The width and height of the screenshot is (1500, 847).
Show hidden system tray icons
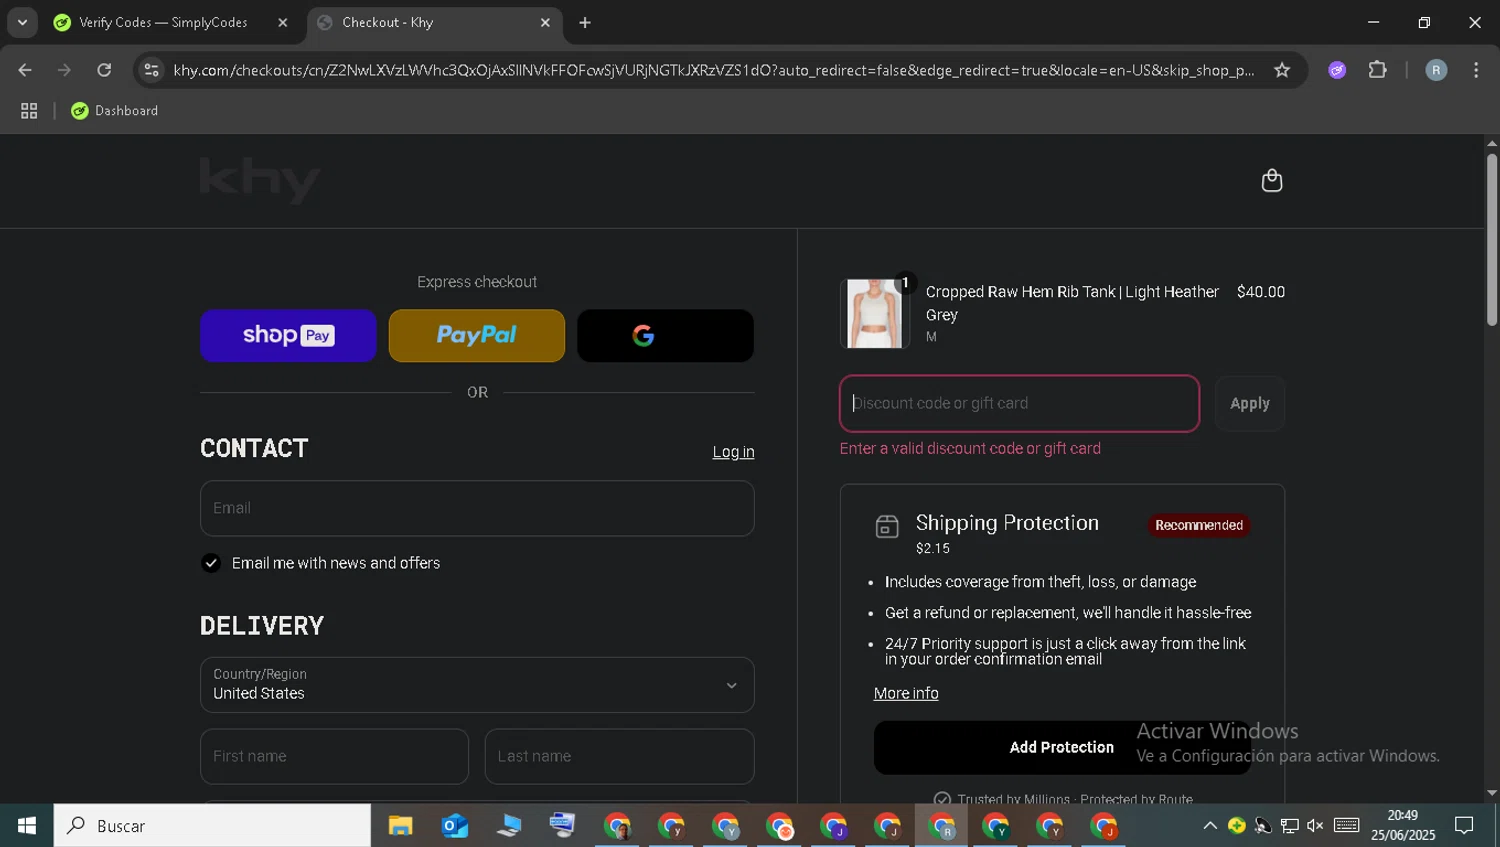1209,826
